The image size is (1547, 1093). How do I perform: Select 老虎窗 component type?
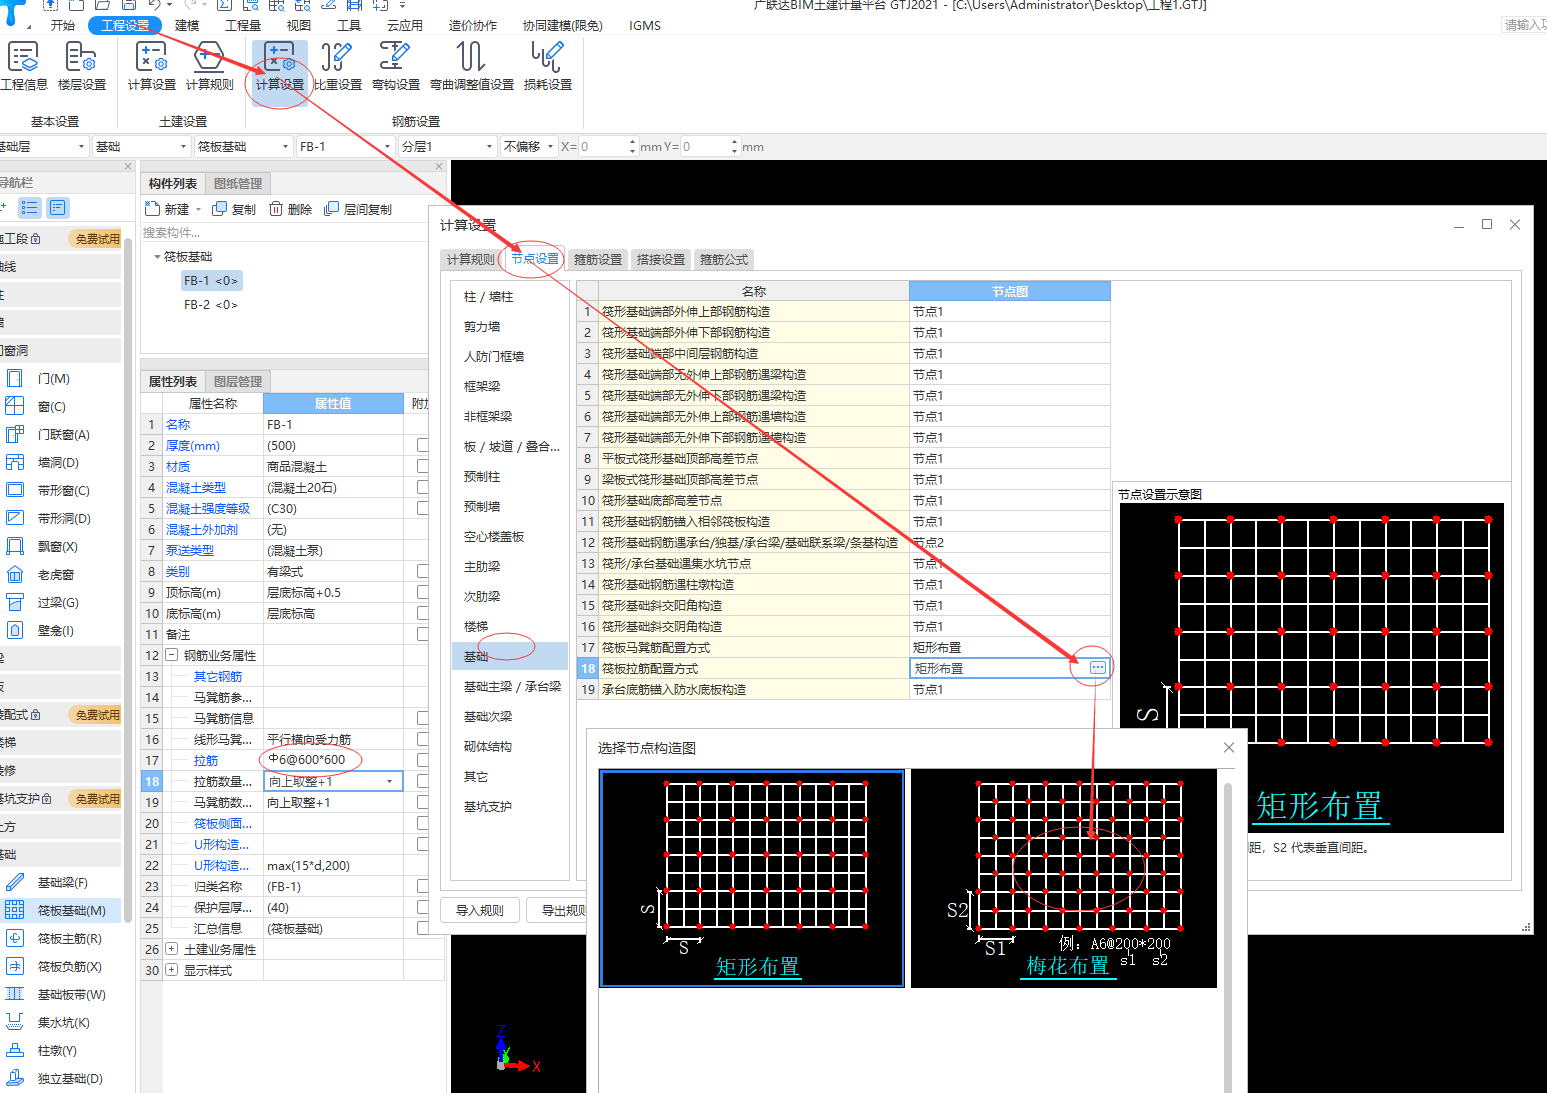[x=42, y=575]
